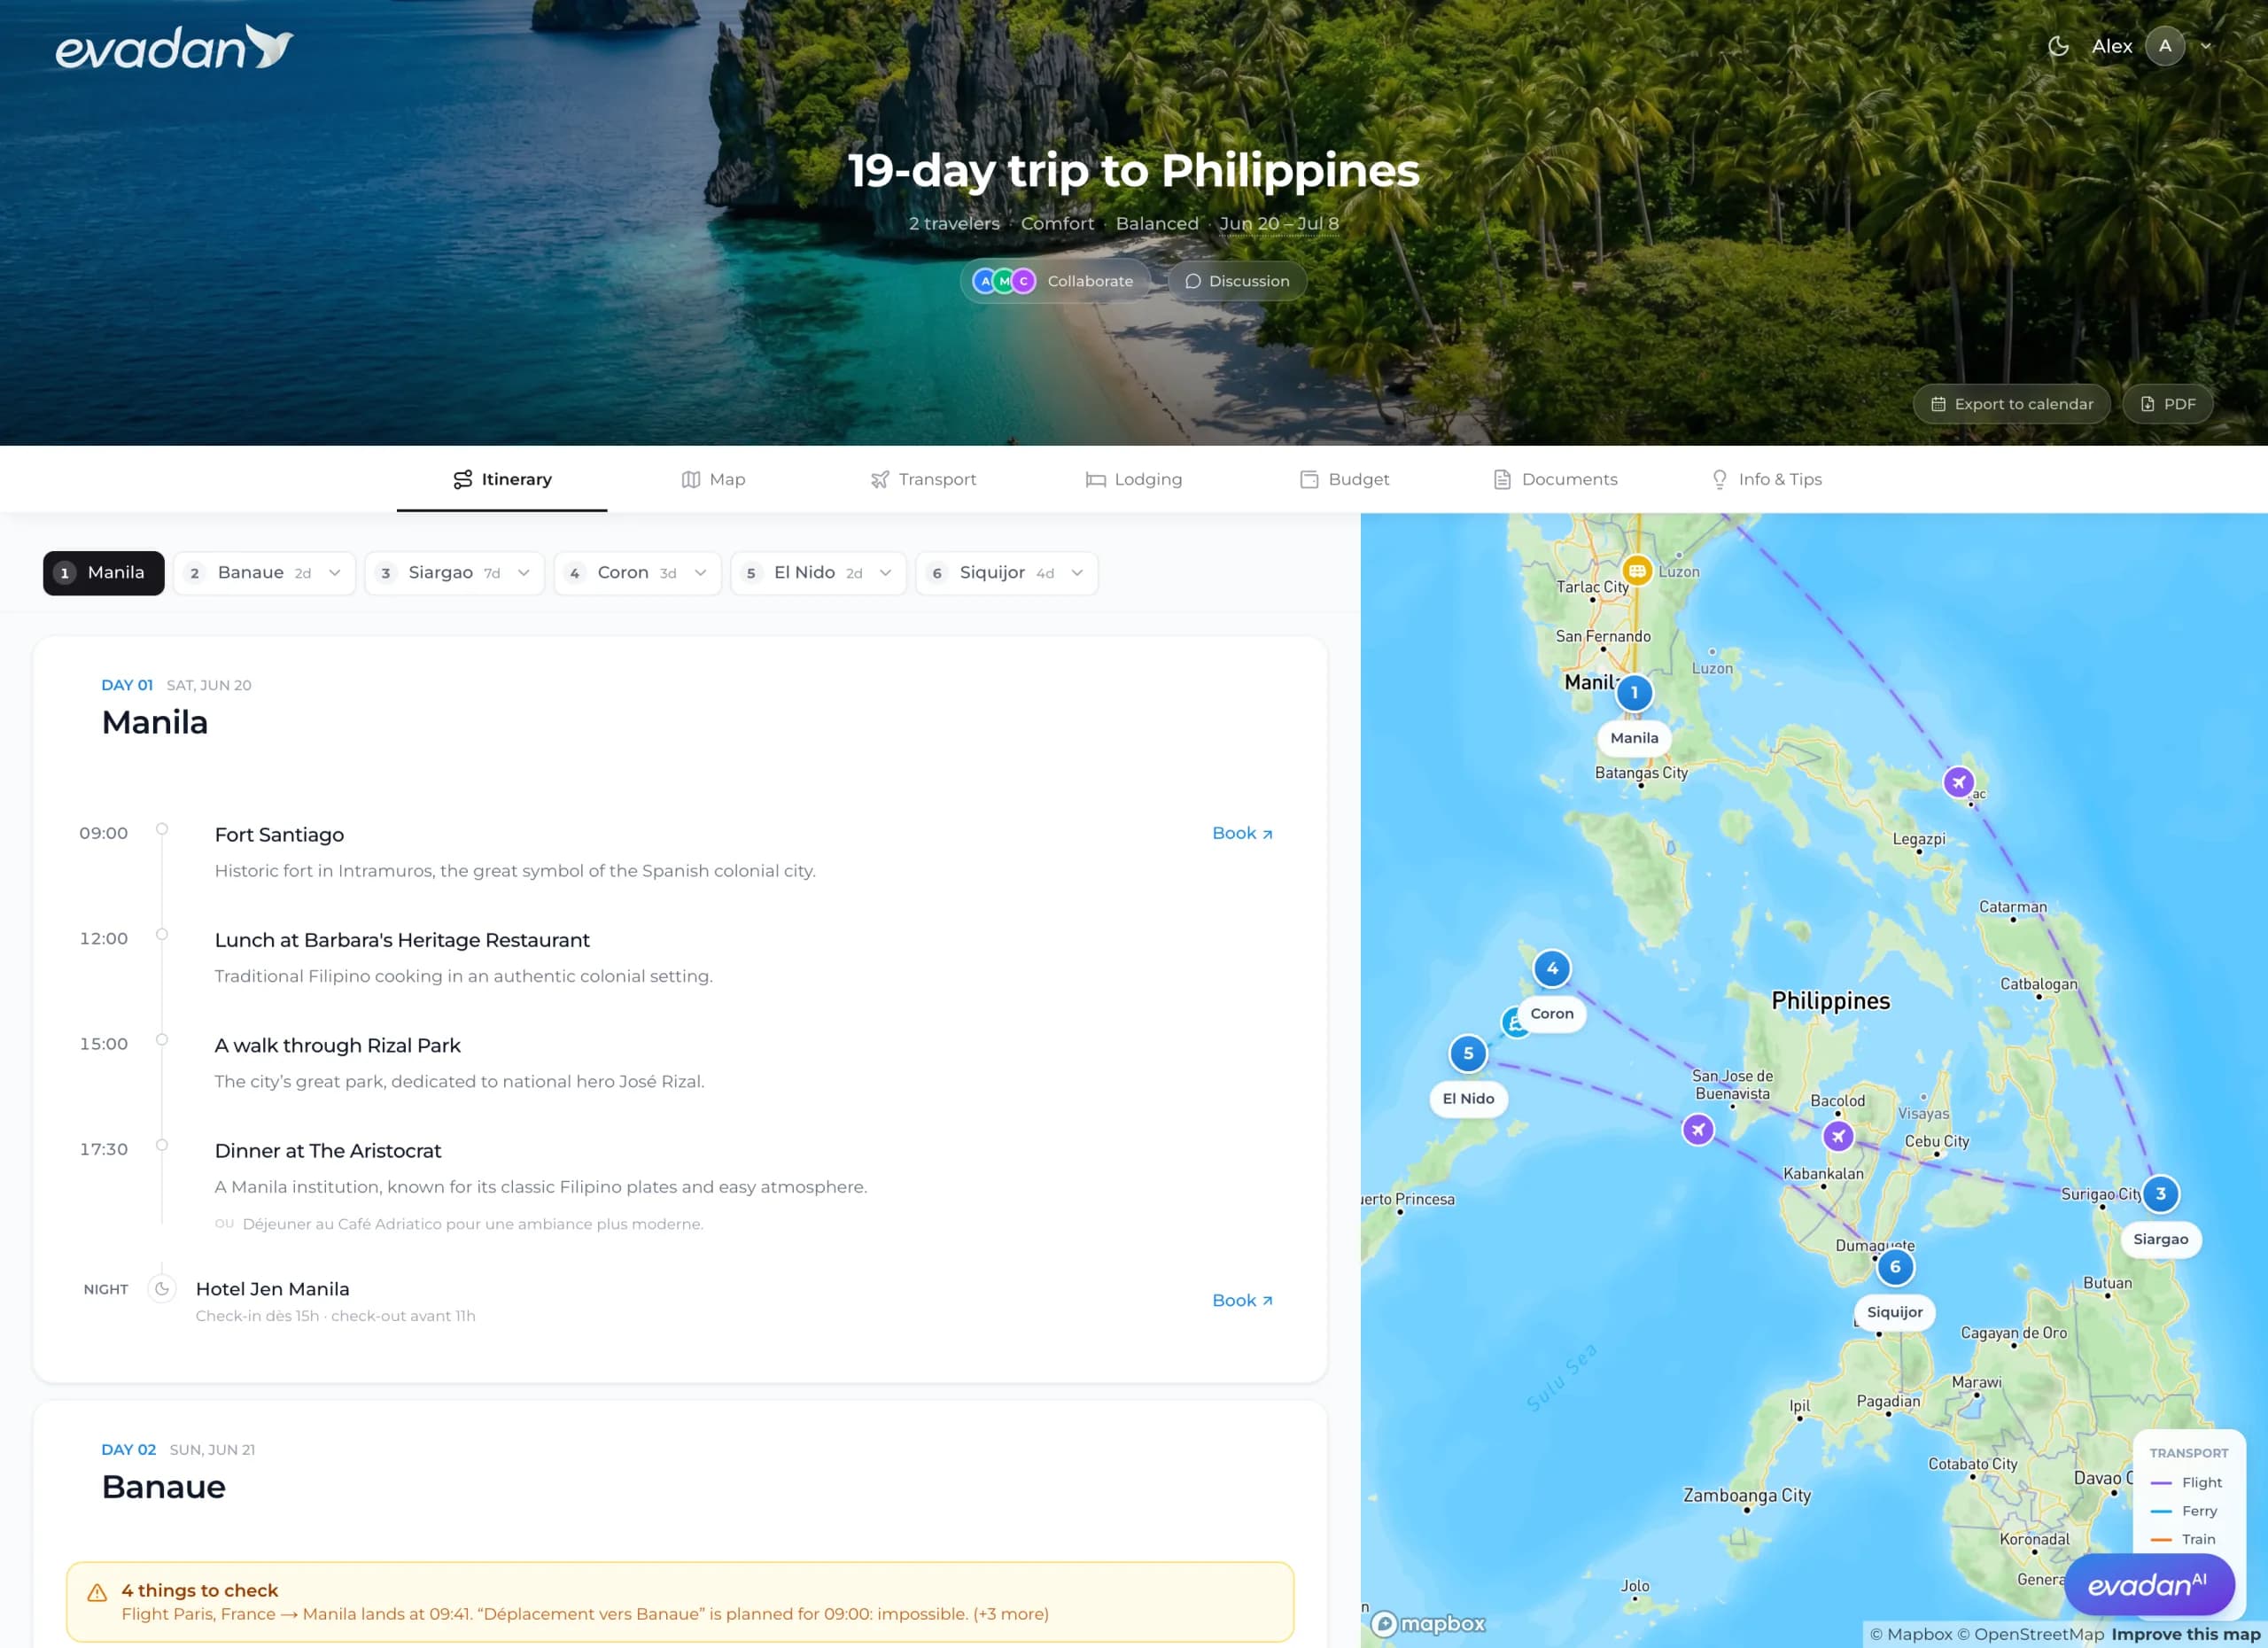Open the © OpenStreetMap attribution link
The width and height of the screenshot is (2268, 1648).
point(2030,1634)
